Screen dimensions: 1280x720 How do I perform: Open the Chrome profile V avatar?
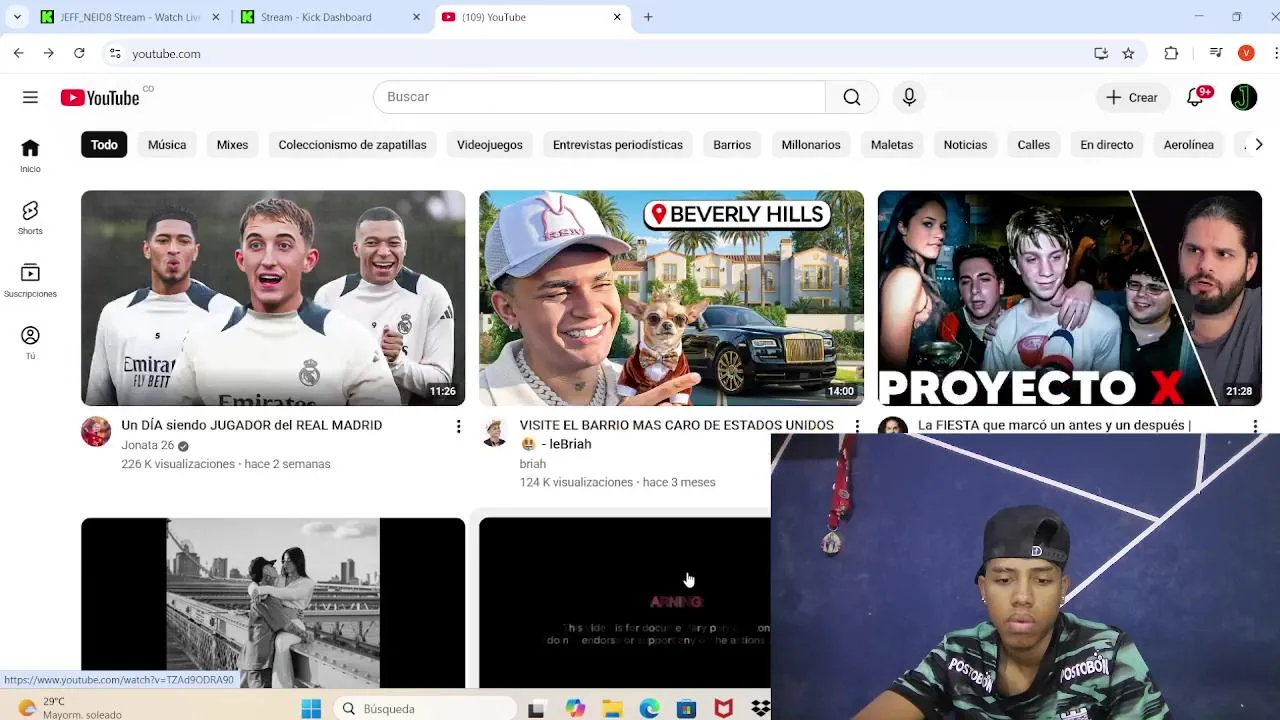[1246, 53]
